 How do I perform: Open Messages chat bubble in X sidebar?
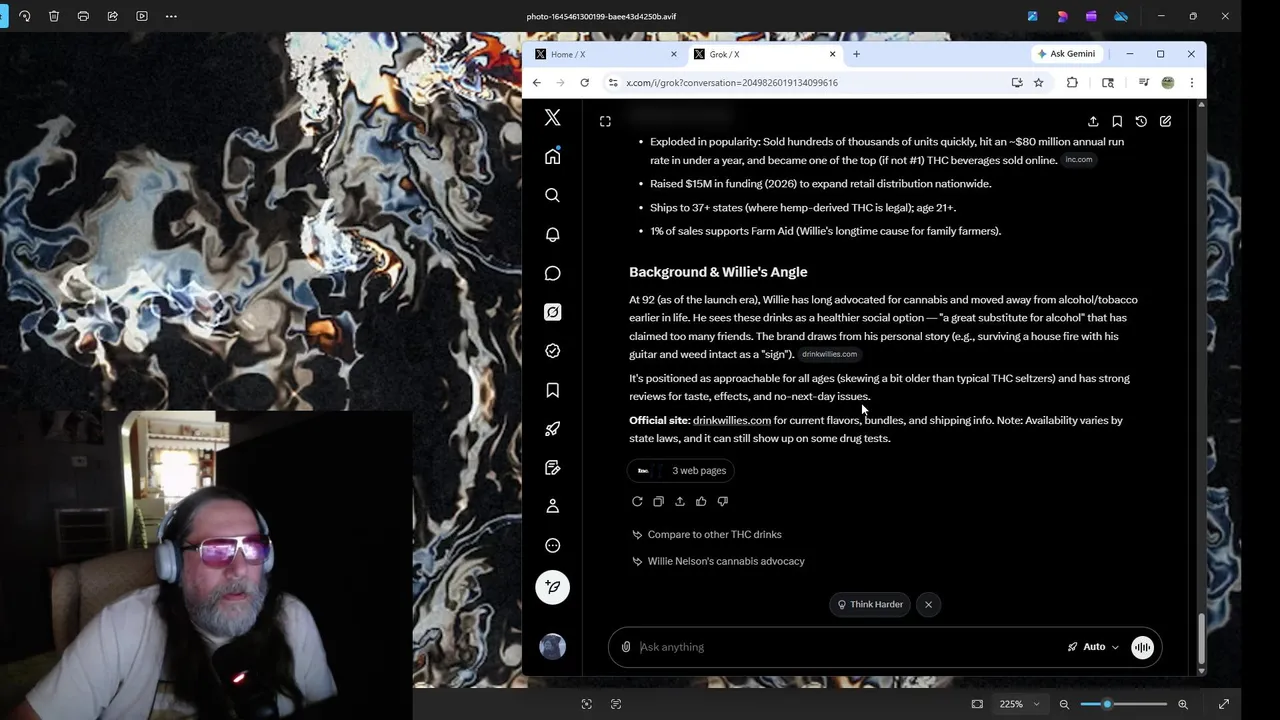552,273
